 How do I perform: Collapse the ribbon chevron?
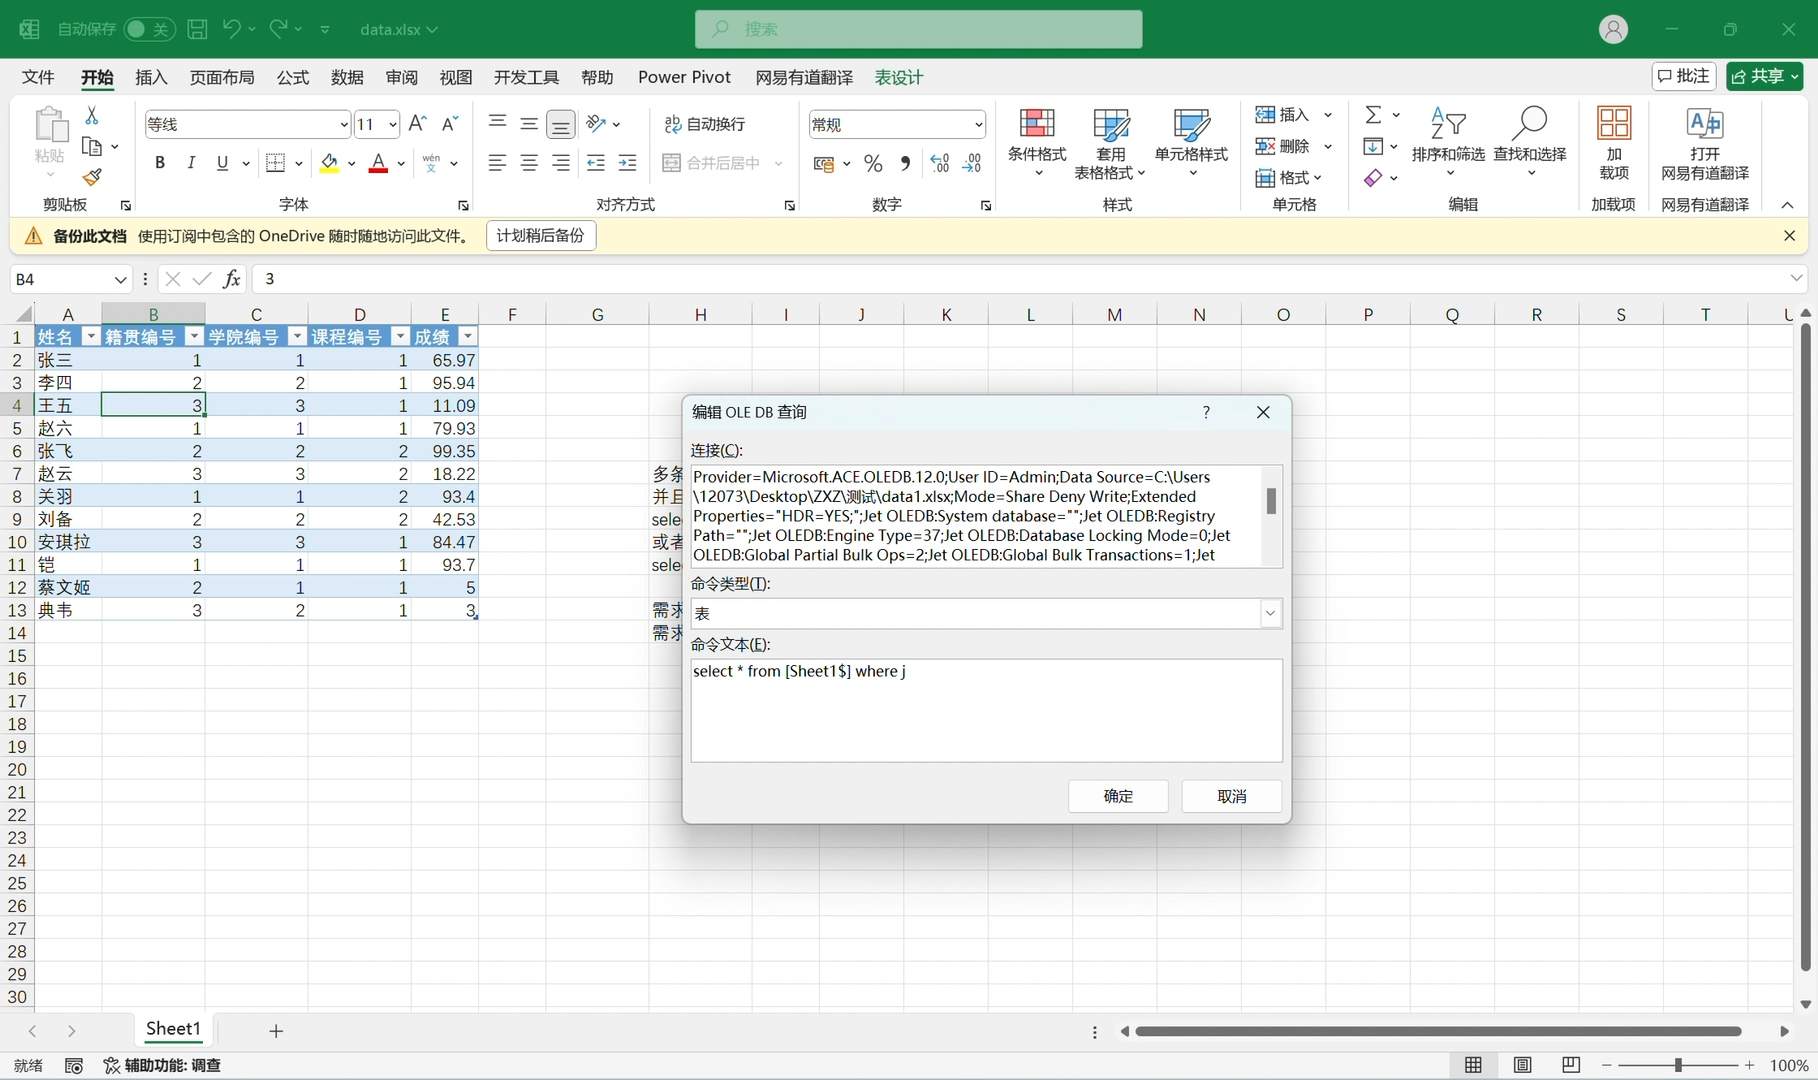click(x=1787, y=205)
